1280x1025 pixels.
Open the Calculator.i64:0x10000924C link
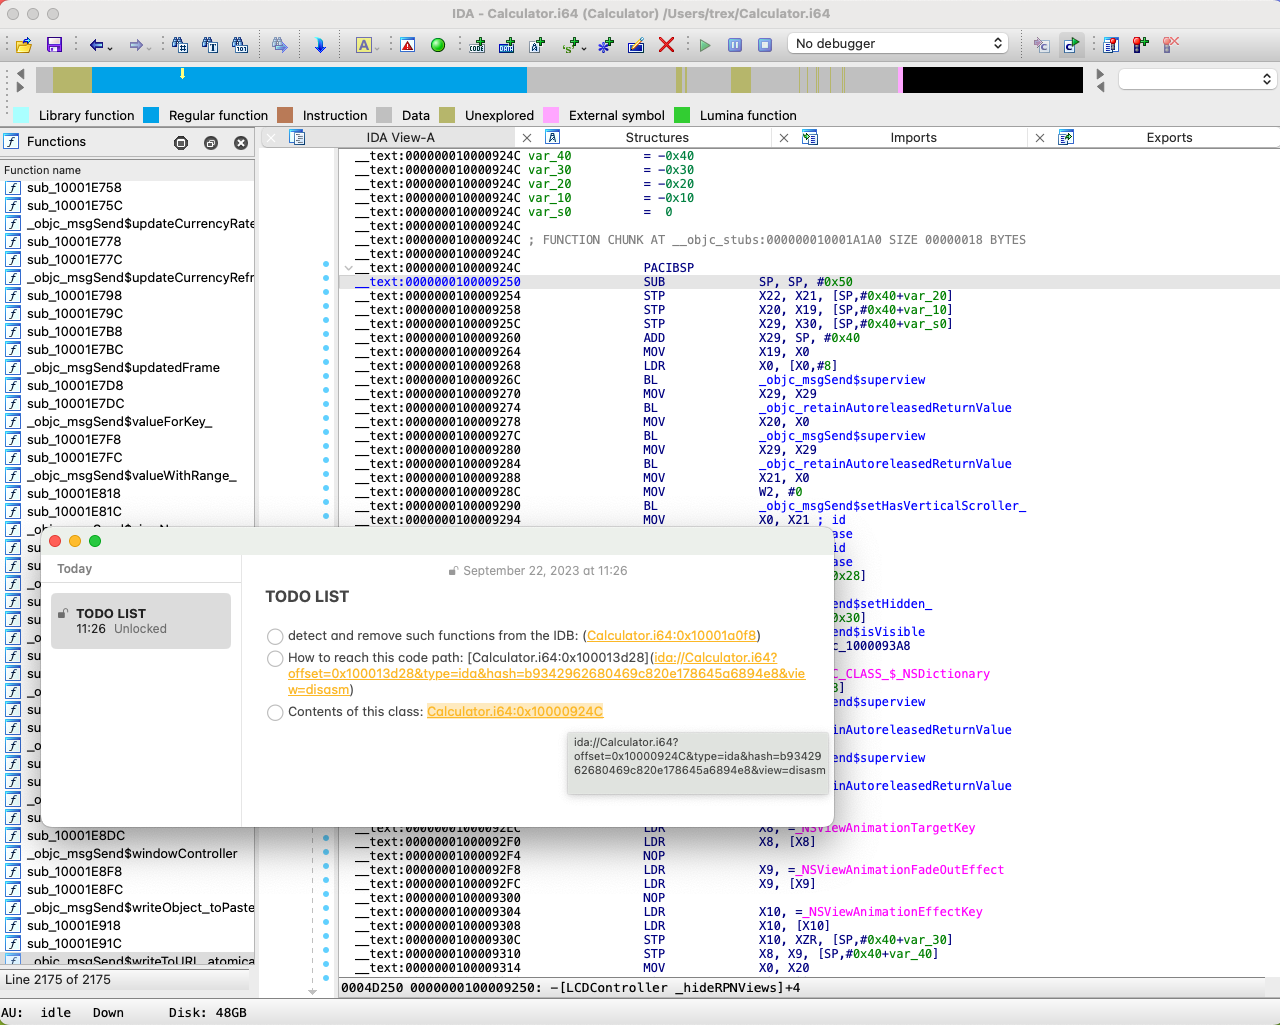coord(514,712)
